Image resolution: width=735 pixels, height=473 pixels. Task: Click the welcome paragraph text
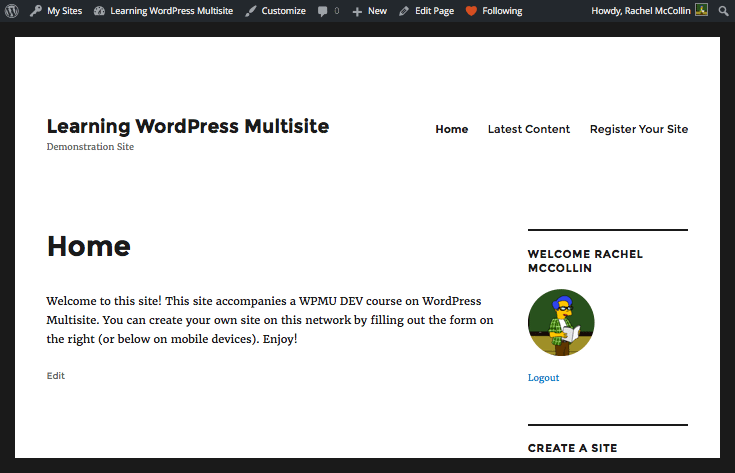coord(270,320)
